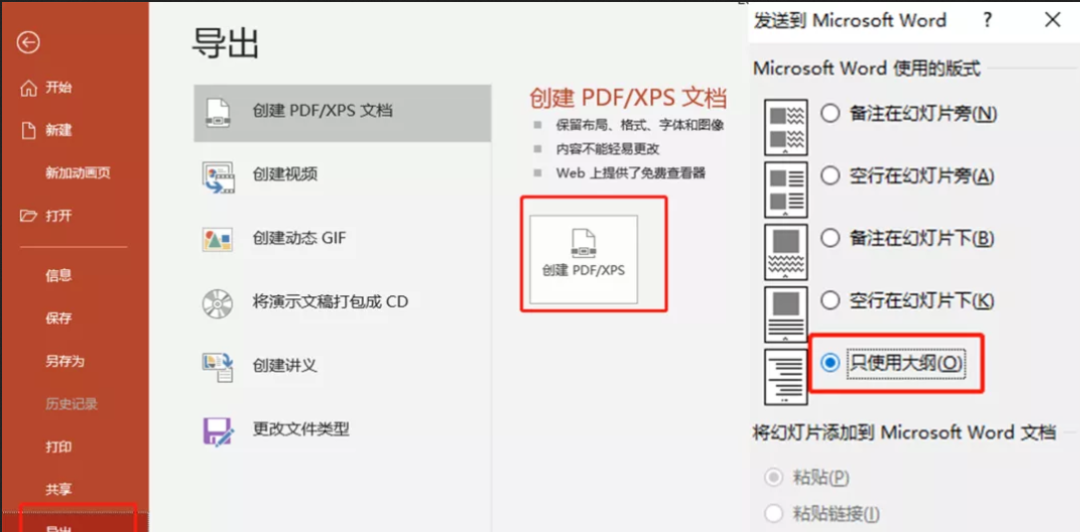Click the 创建 PDF/XPS button

(x=583, y=258)
